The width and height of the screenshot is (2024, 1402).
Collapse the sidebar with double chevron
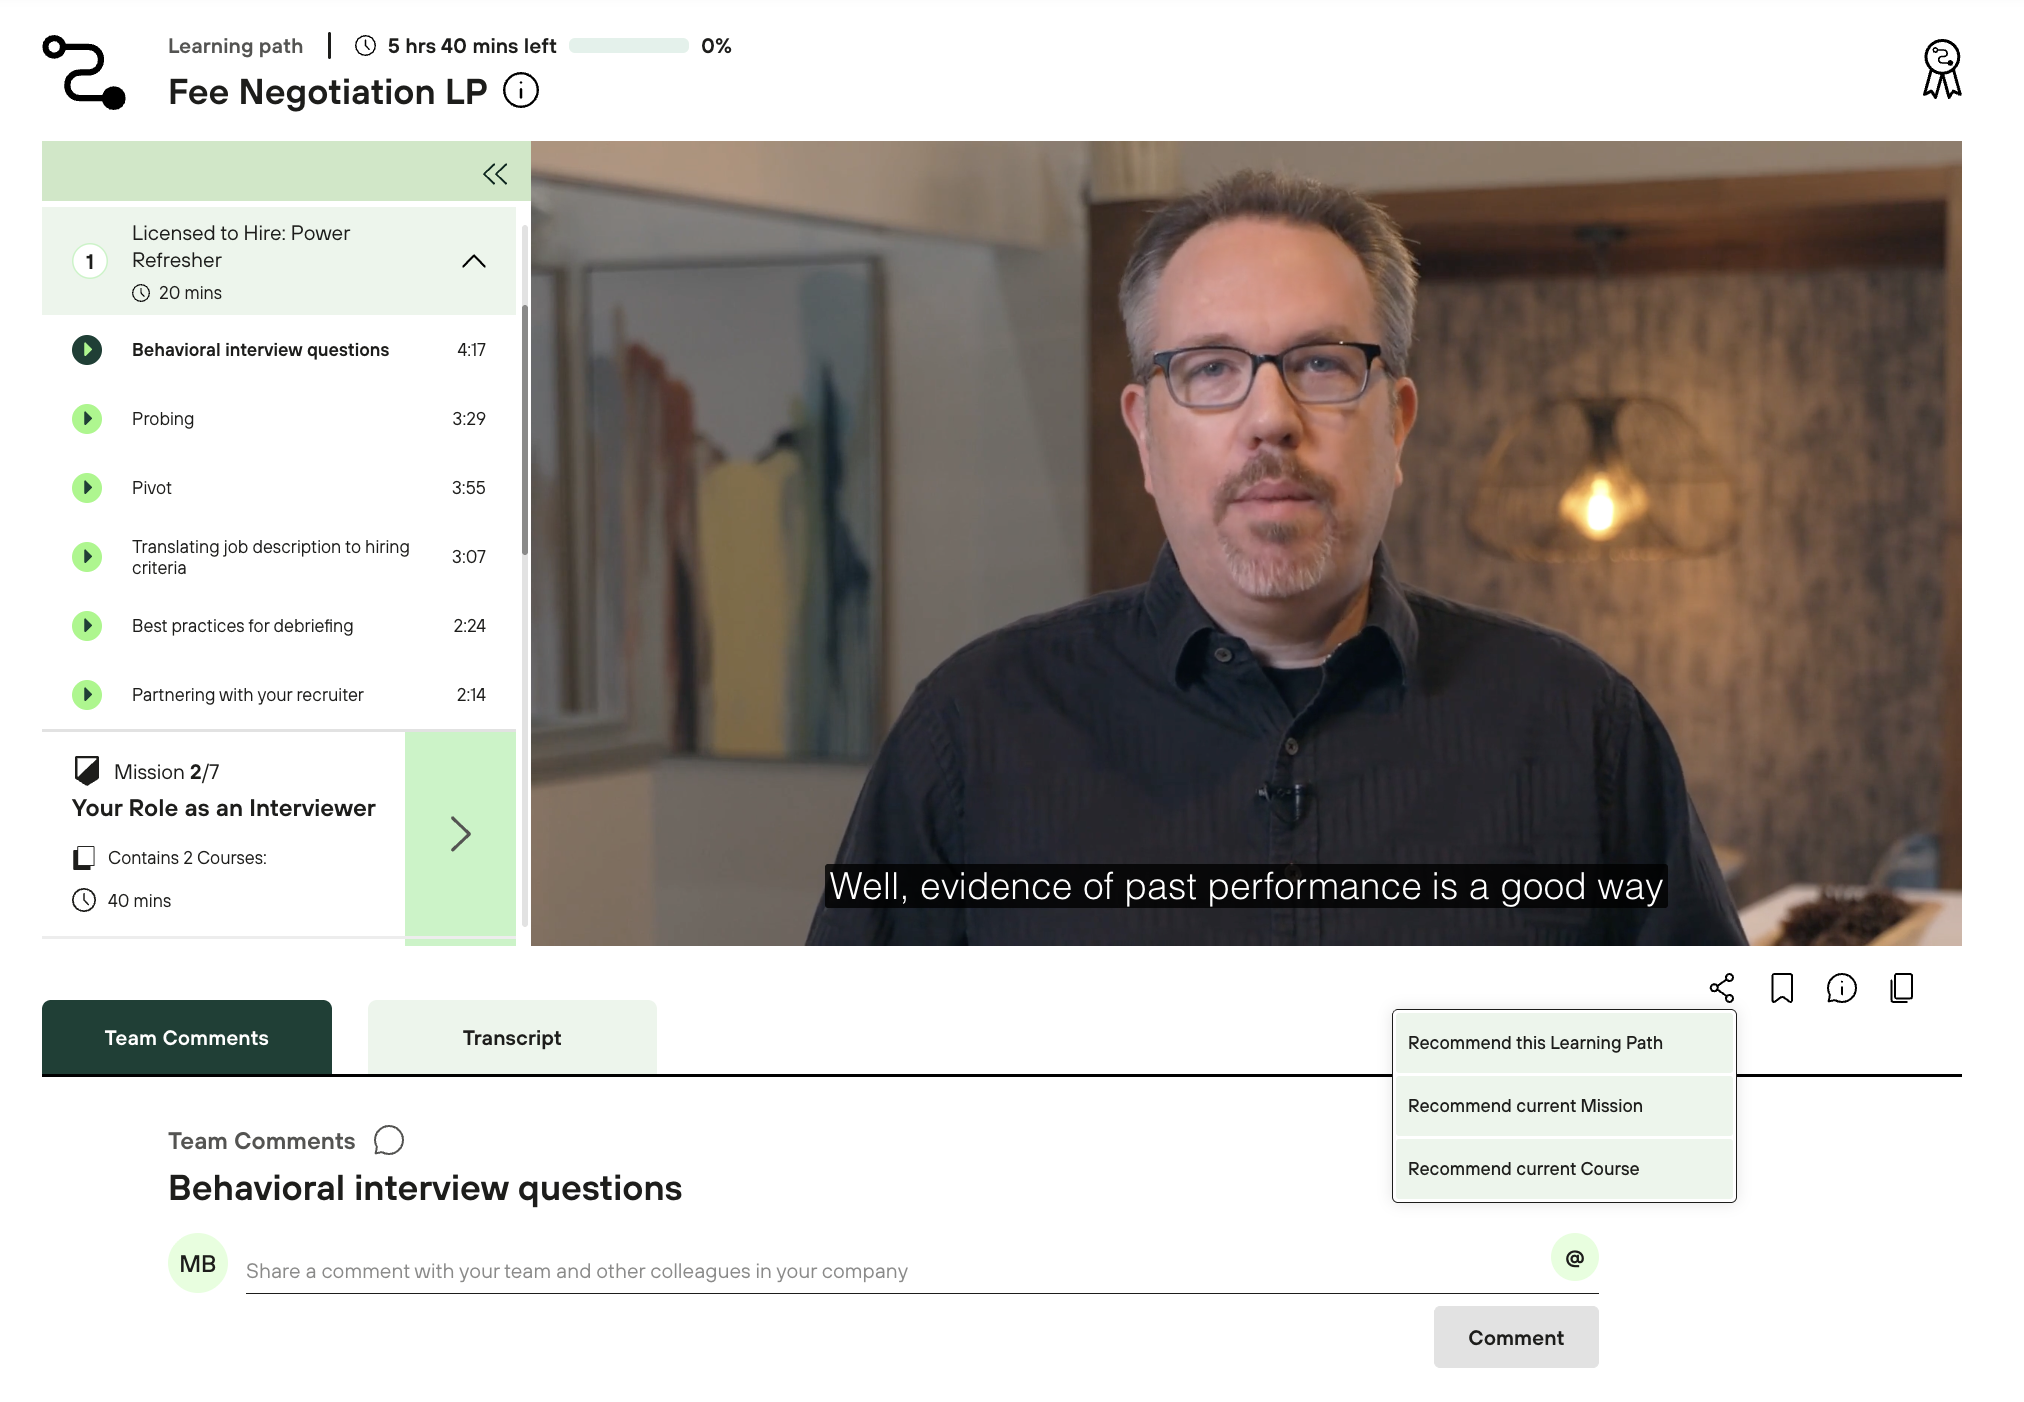(494, 174)
